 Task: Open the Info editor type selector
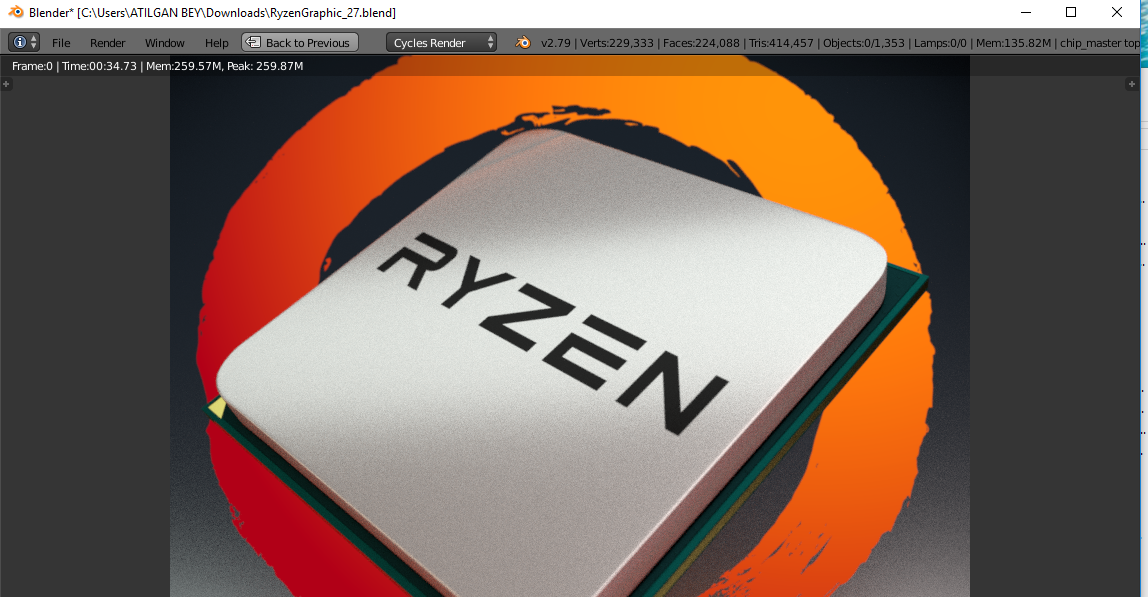coord(23,42)
